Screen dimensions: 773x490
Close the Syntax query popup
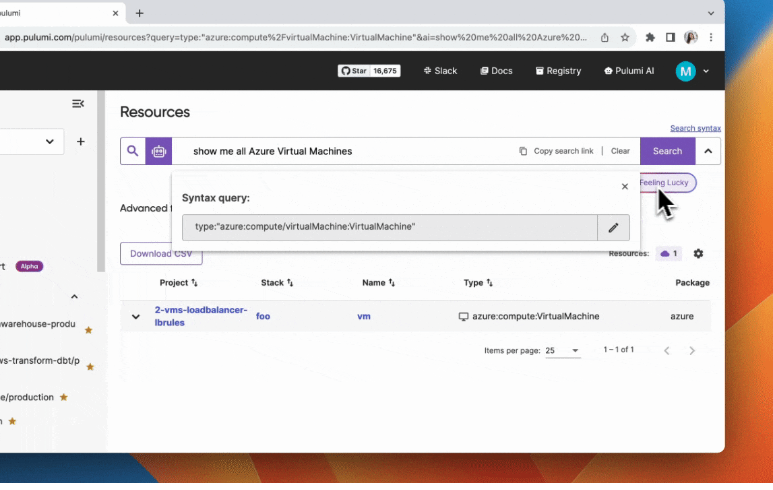point(625,186)
